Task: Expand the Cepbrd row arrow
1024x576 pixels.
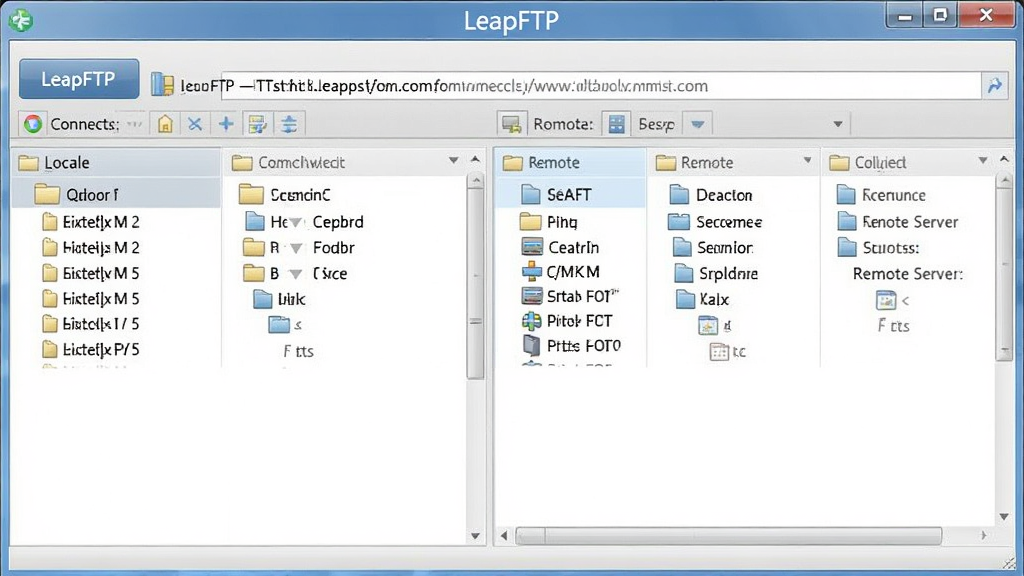Action: (296, 223)
